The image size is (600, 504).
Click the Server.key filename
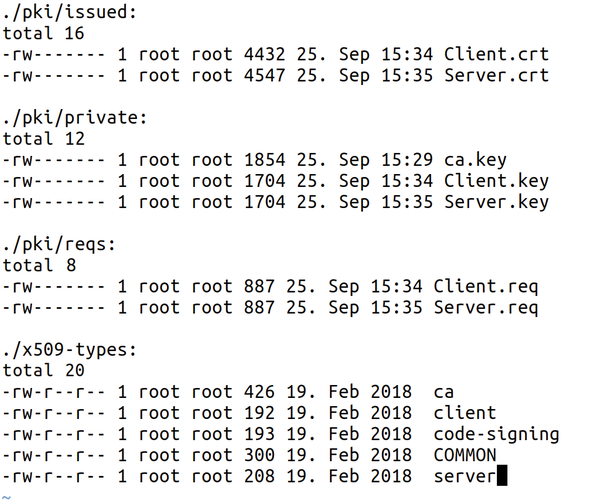496,202
